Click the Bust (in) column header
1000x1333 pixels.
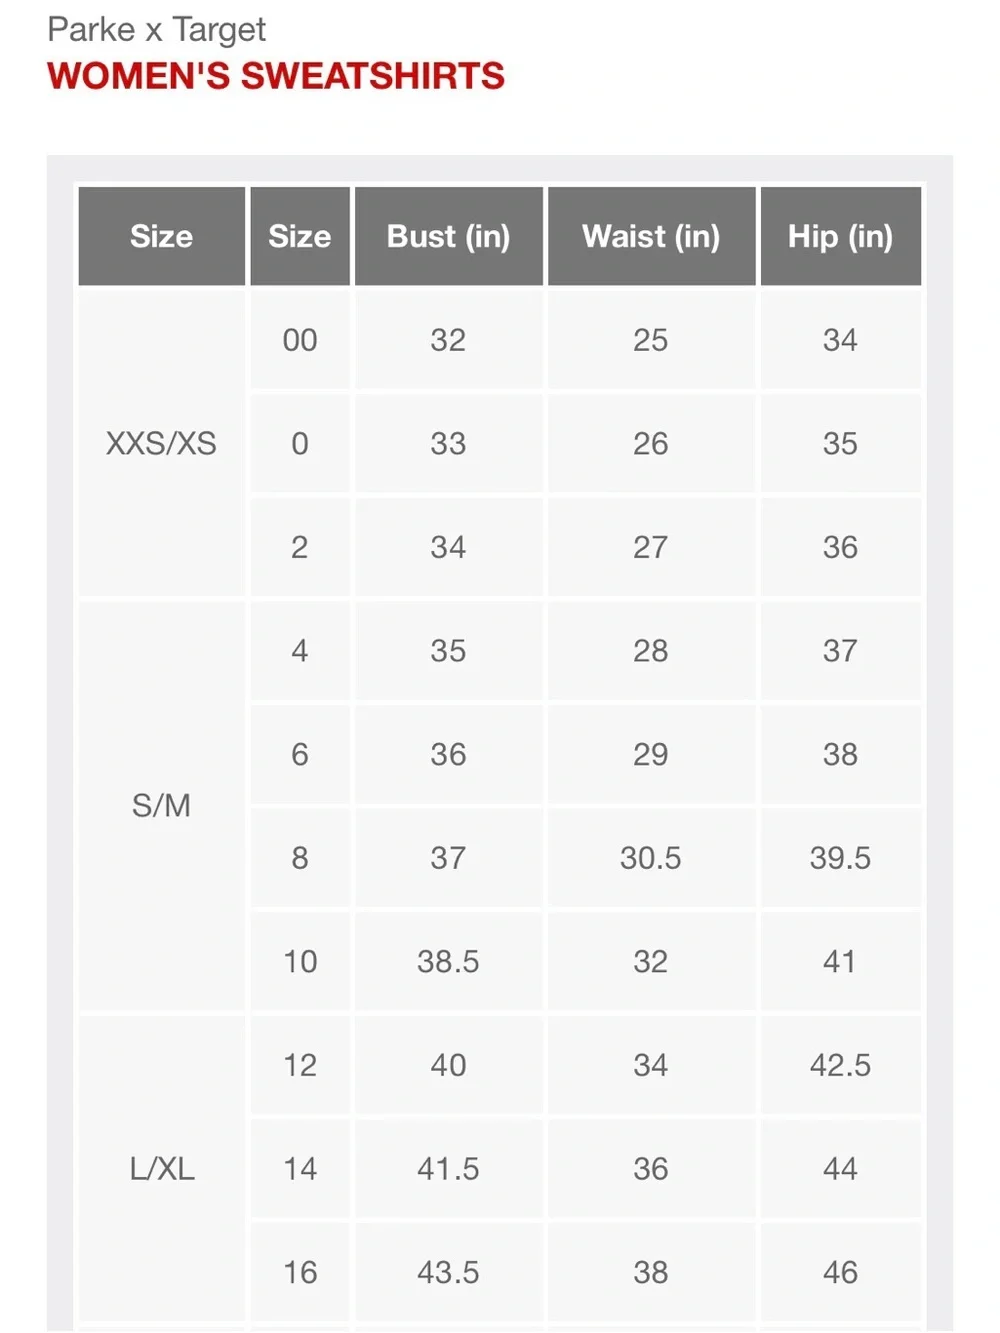(448, 236)
